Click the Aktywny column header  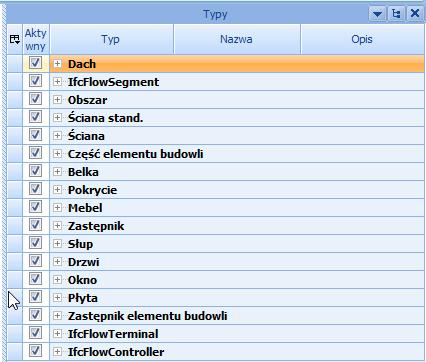click(36, 39)
